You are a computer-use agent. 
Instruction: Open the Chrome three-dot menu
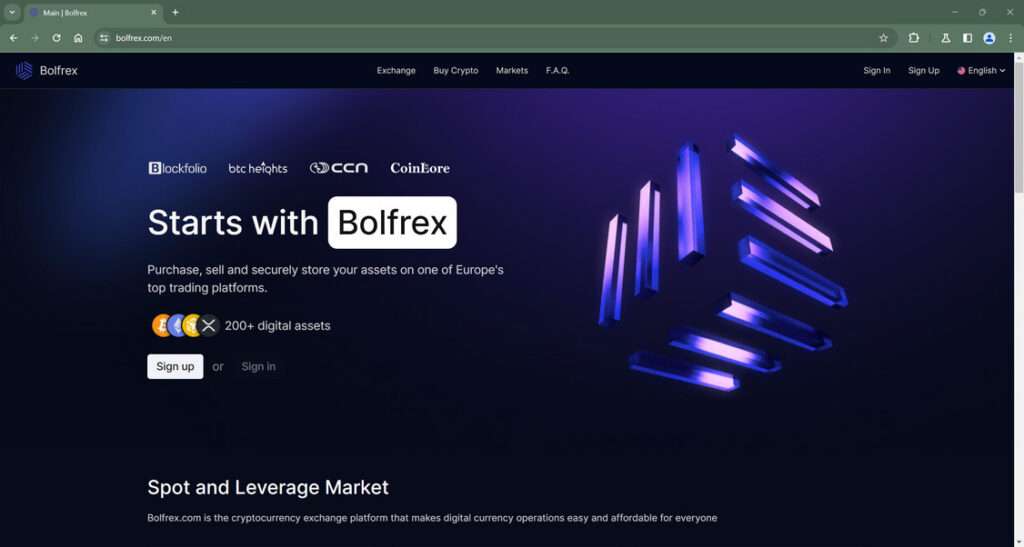pos(1010,38)
